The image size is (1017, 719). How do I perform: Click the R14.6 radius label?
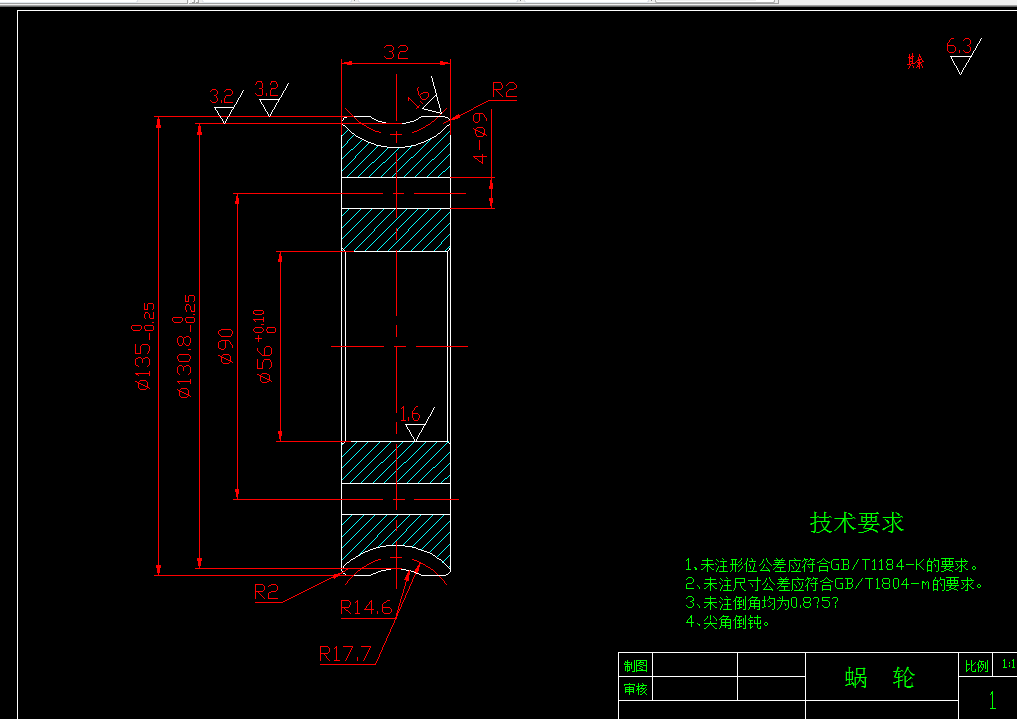coord(366,607)
